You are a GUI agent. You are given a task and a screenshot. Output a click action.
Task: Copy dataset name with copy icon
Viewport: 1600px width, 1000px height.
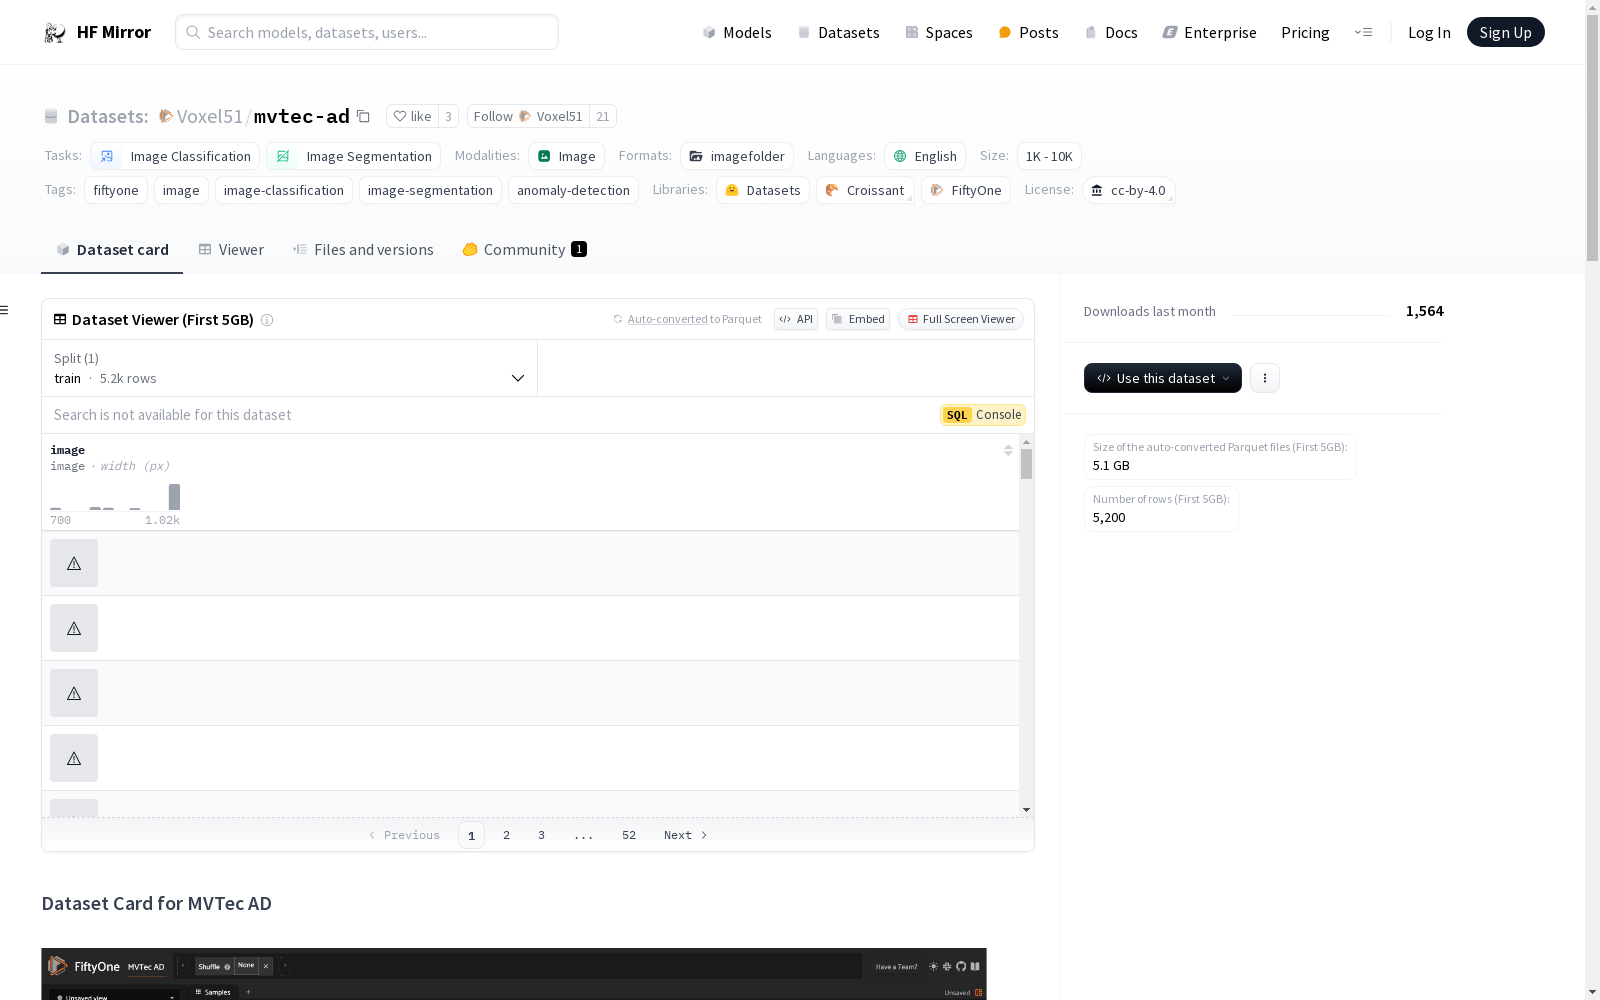(x=364, y=117)
